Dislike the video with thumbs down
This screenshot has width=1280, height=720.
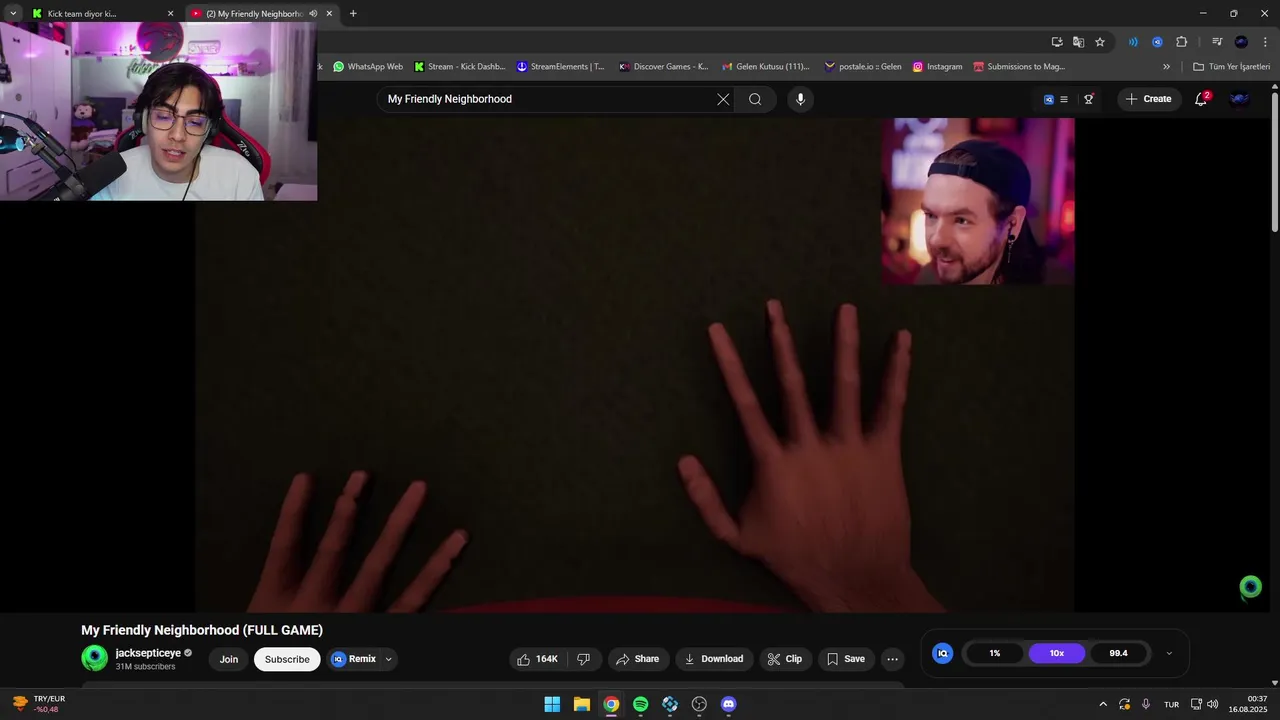point(584,659)
